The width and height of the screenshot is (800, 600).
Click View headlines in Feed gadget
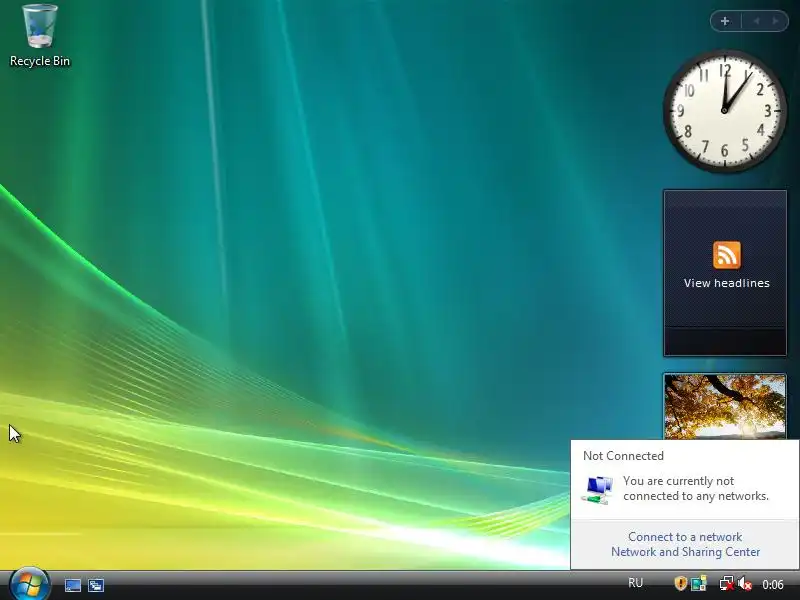(x=727, y=283)
